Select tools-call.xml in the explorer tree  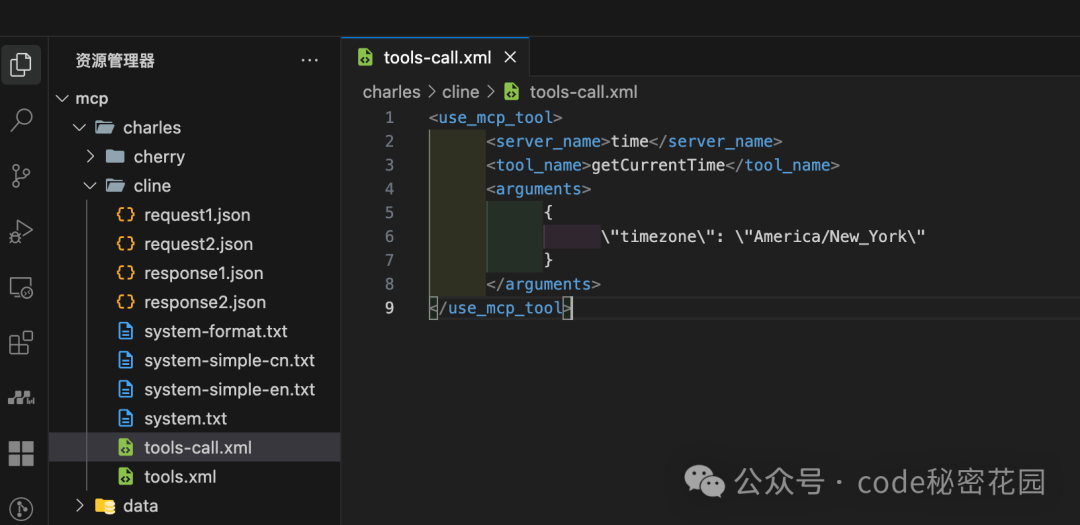196,448
